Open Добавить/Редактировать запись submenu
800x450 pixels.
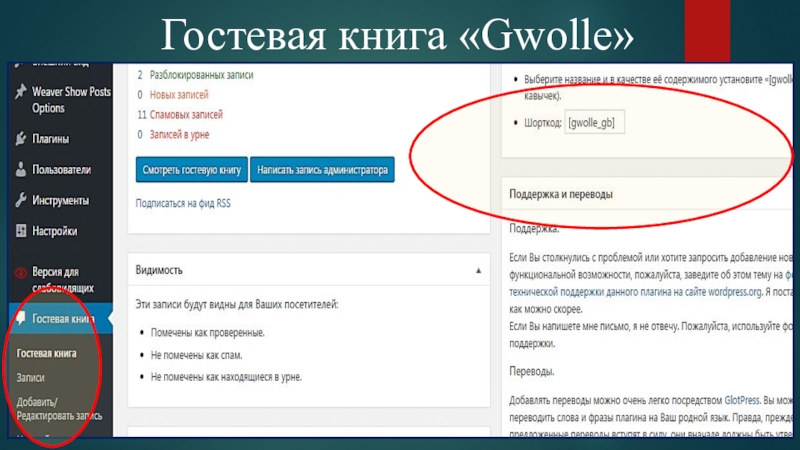click(59, 409)
